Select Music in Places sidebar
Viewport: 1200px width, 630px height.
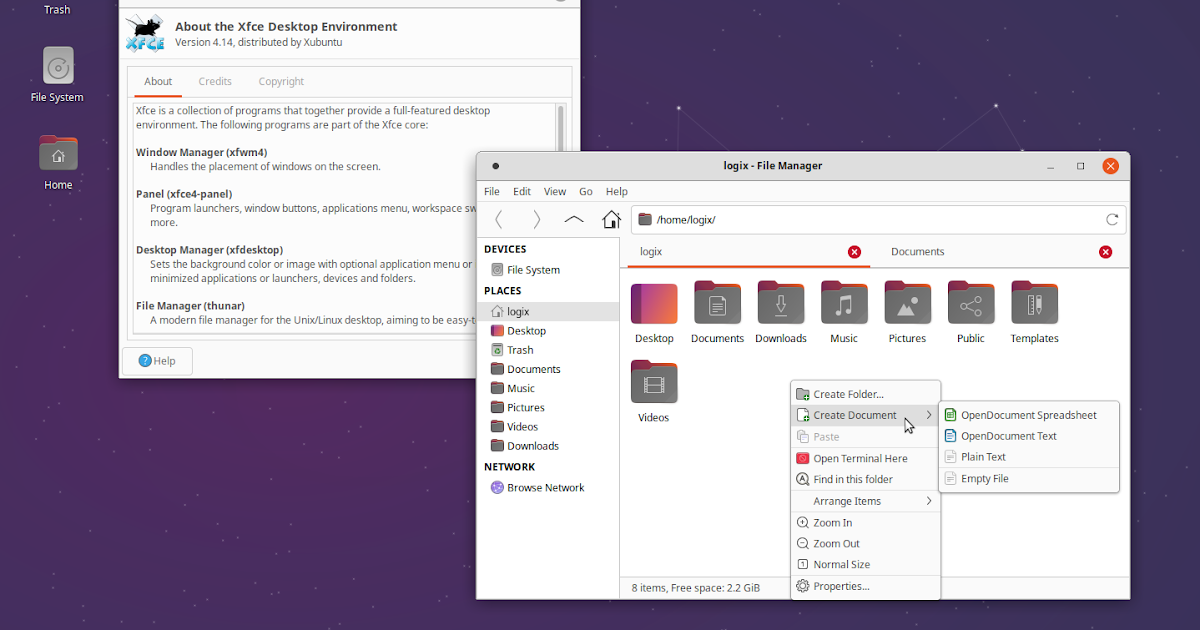(548, 388)
